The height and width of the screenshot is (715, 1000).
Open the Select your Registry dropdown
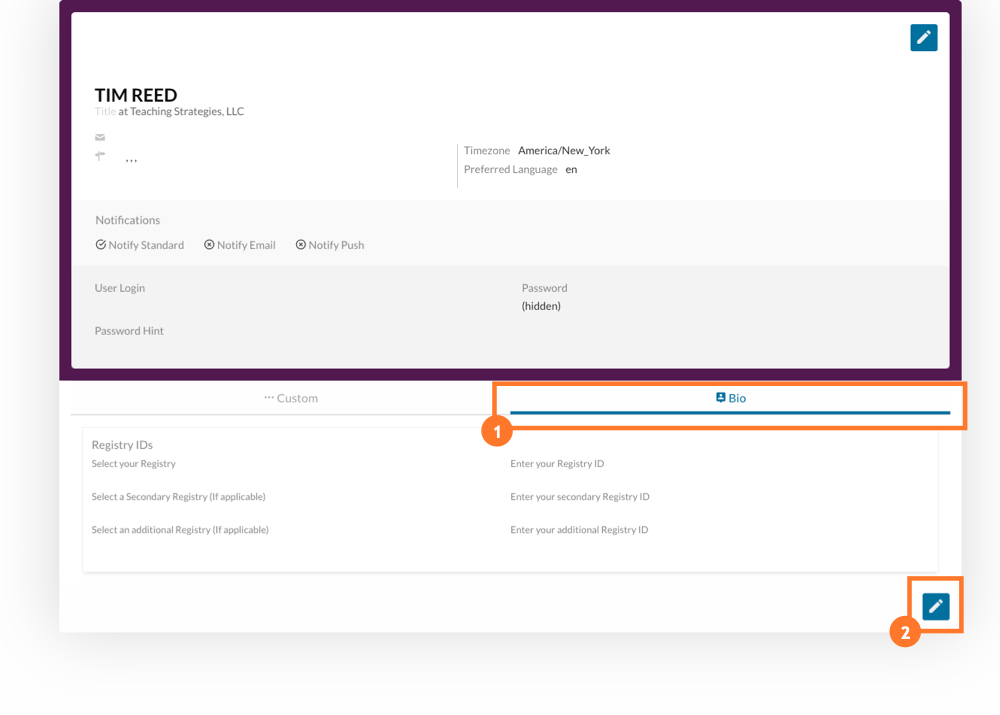[134, 463]
